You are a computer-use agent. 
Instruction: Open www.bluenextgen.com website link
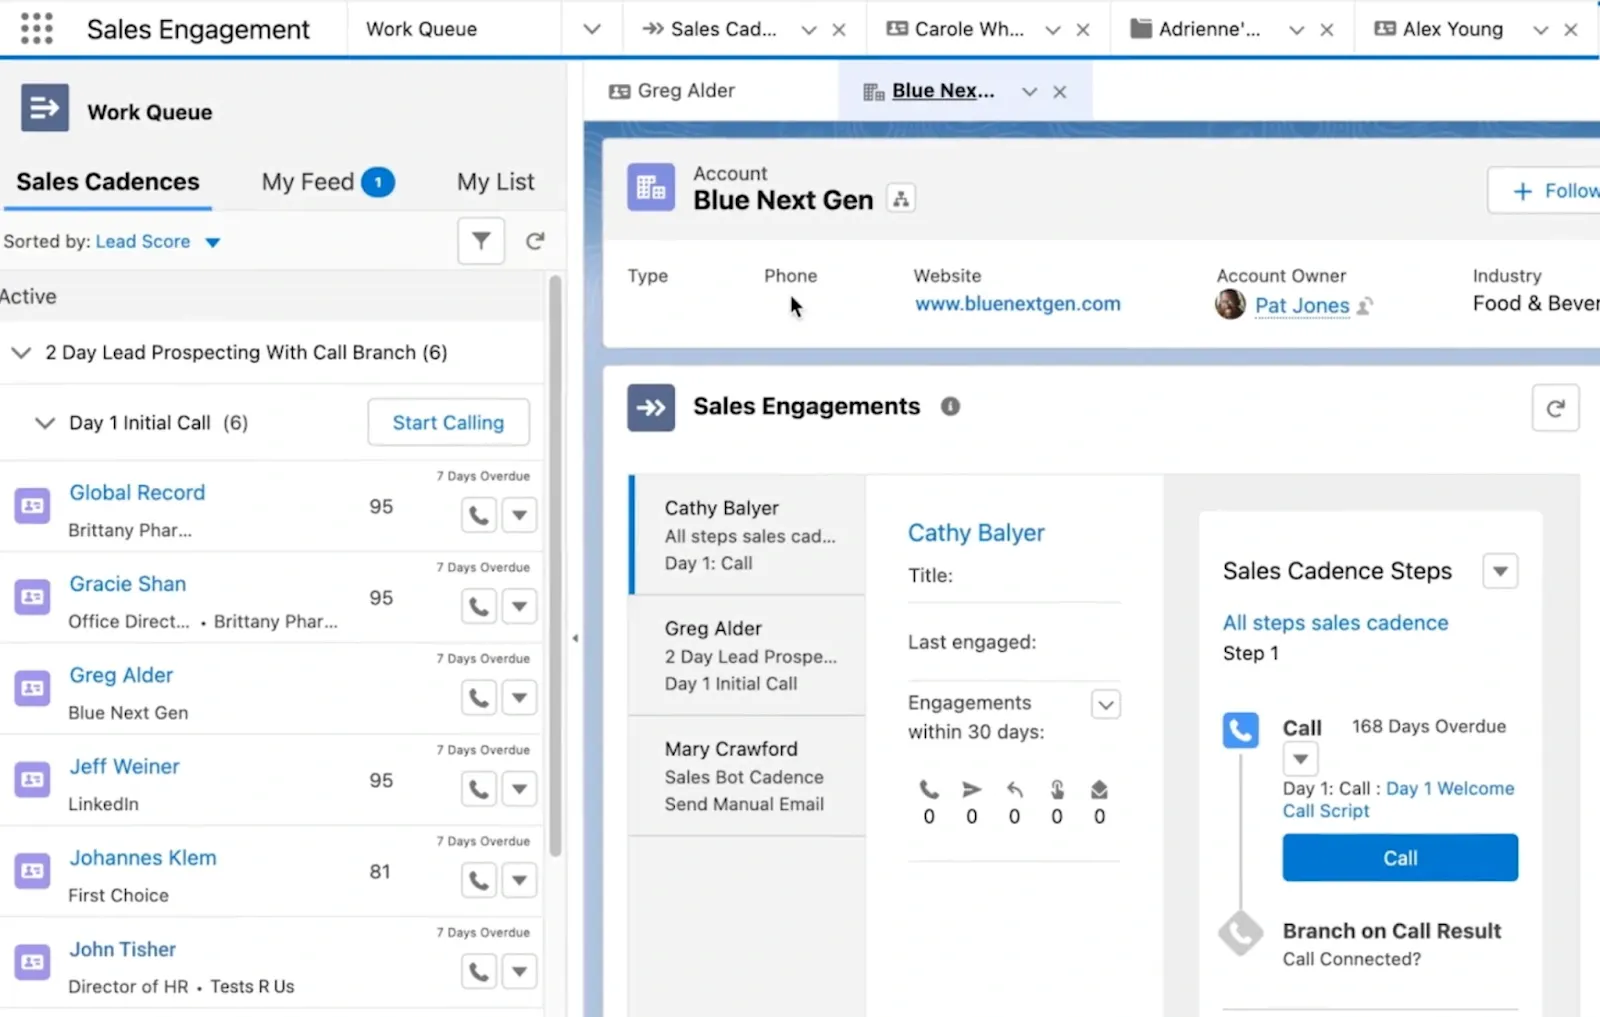(1018, 304)
